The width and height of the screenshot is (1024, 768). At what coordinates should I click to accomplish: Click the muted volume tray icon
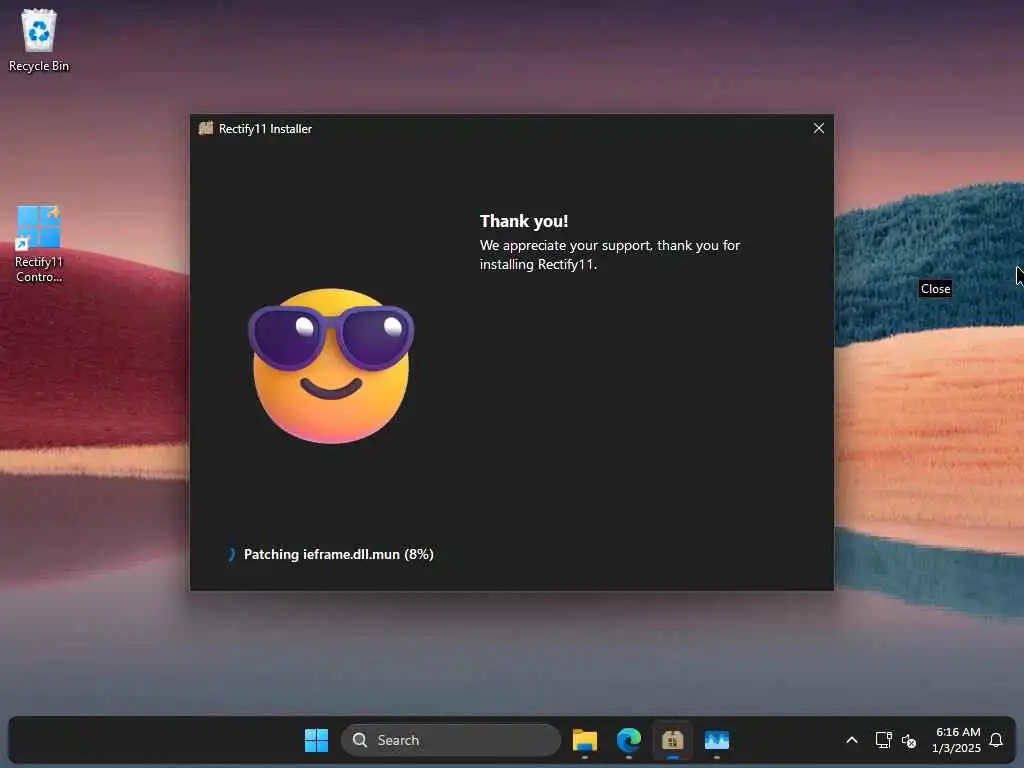tap(908, 741)
